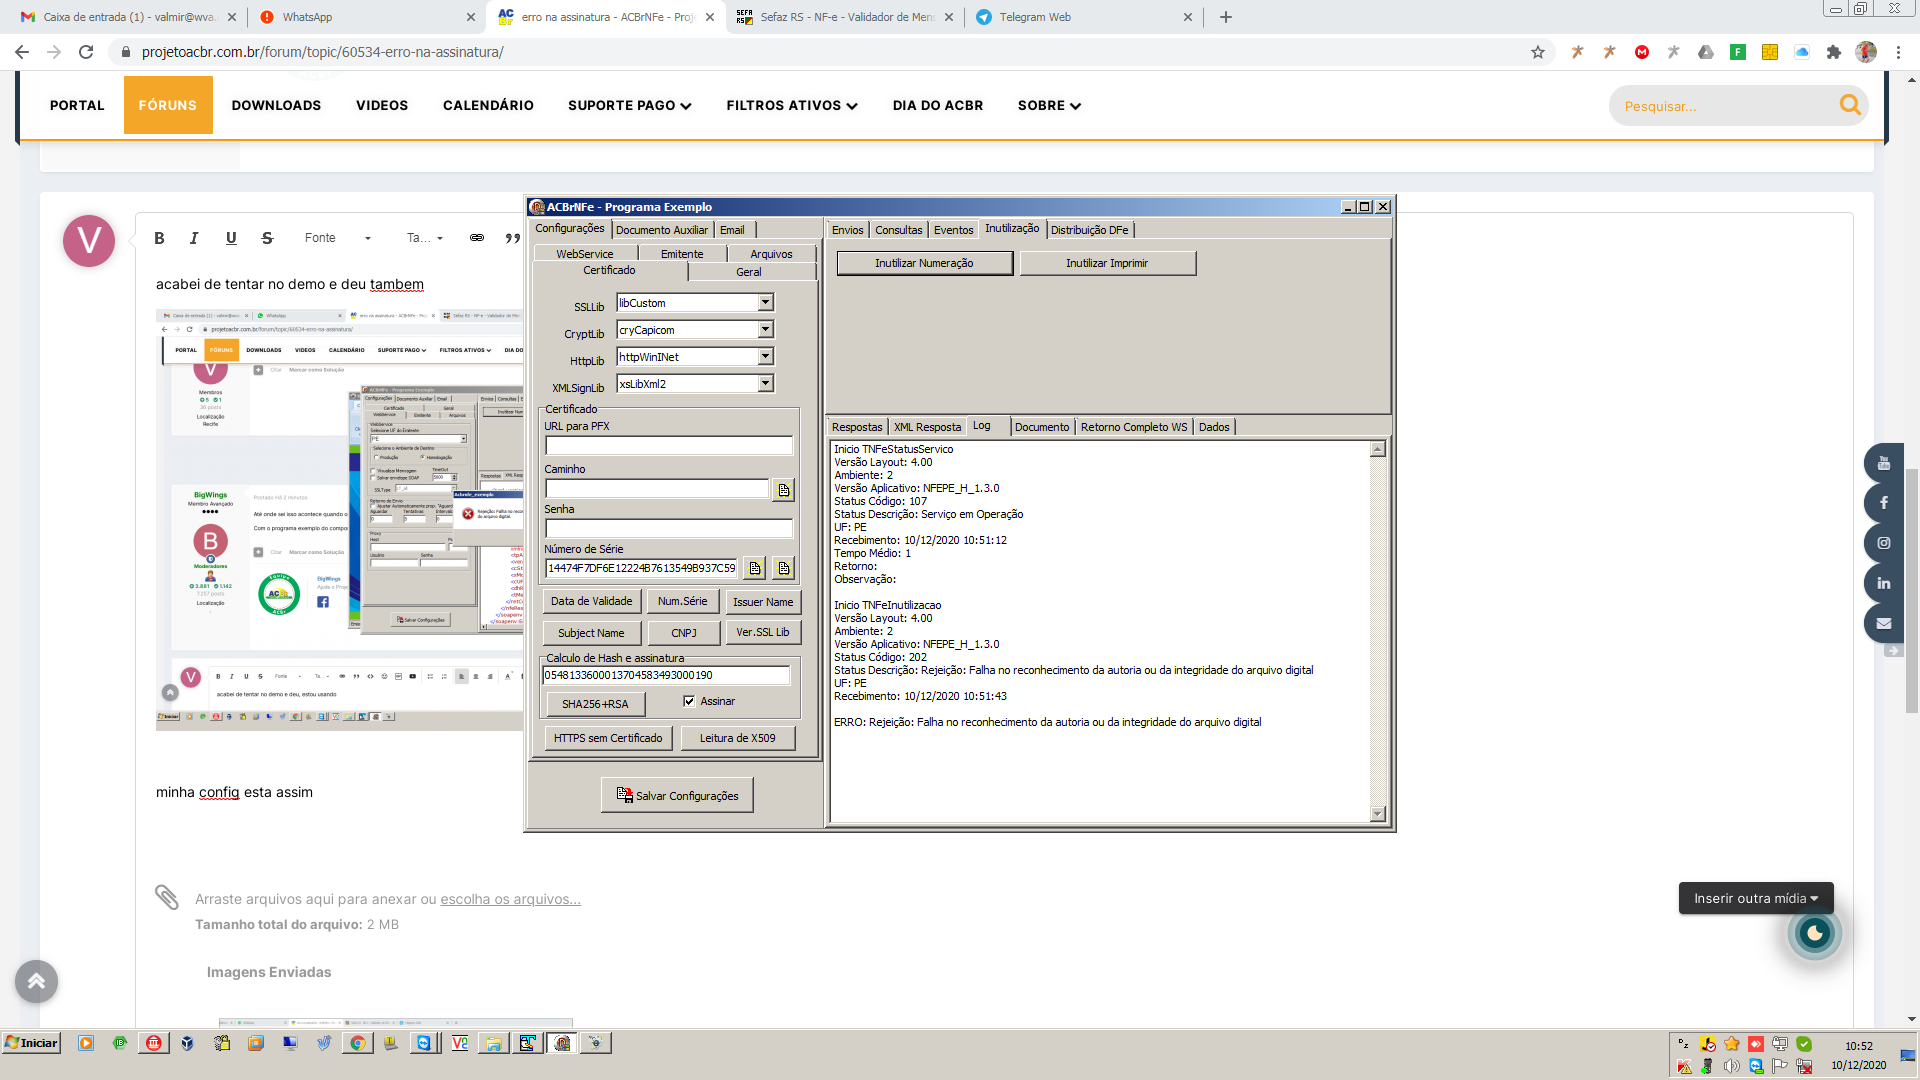1920x1080 pixels.
Task: Toggle the Assinar checkbox
Action: coord(689,701)
